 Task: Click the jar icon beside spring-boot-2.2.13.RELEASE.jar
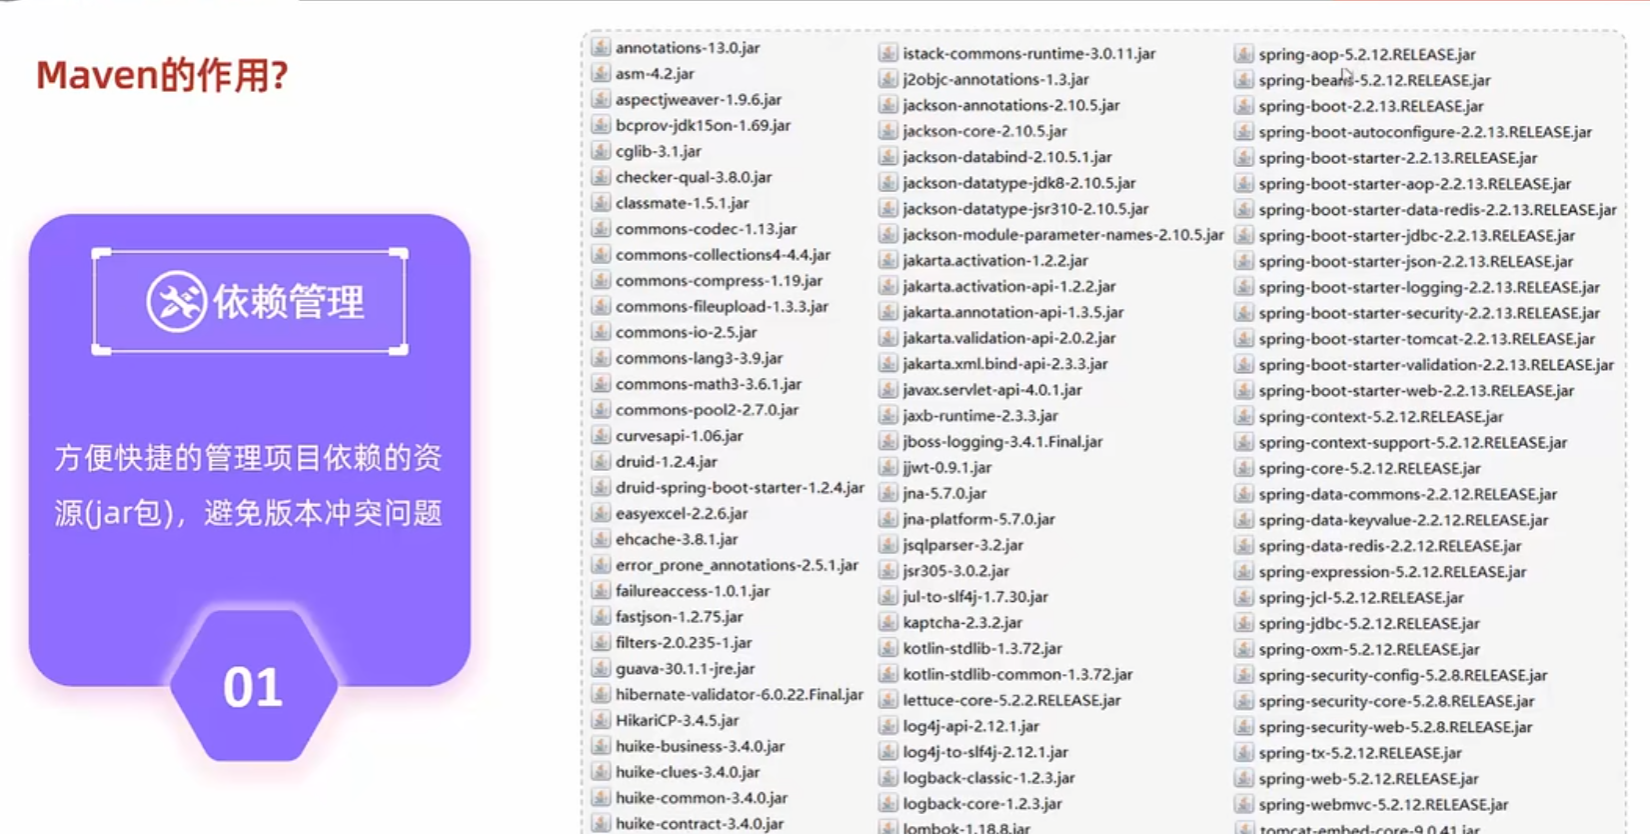tap(1244, 106)
